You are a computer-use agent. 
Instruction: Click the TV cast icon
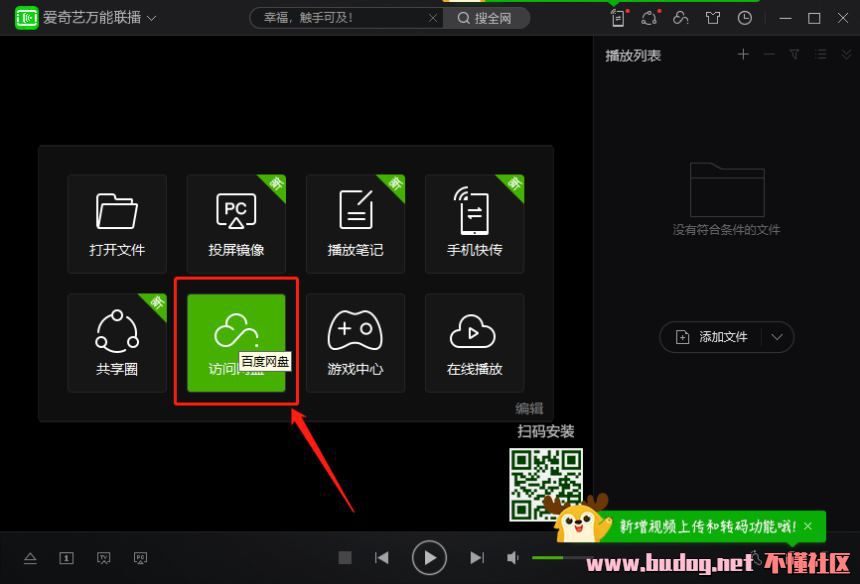(x=103, y=558)
